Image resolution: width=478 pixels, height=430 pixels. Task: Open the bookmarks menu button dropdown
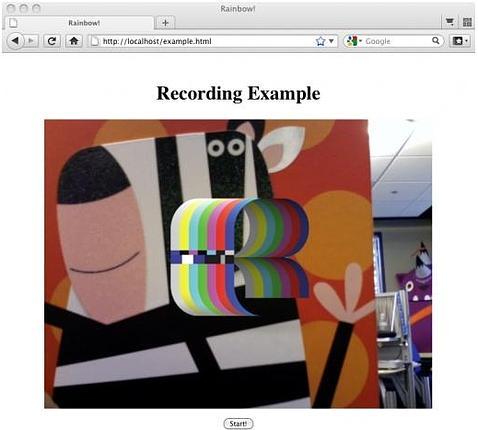click(x=460, y=41)
